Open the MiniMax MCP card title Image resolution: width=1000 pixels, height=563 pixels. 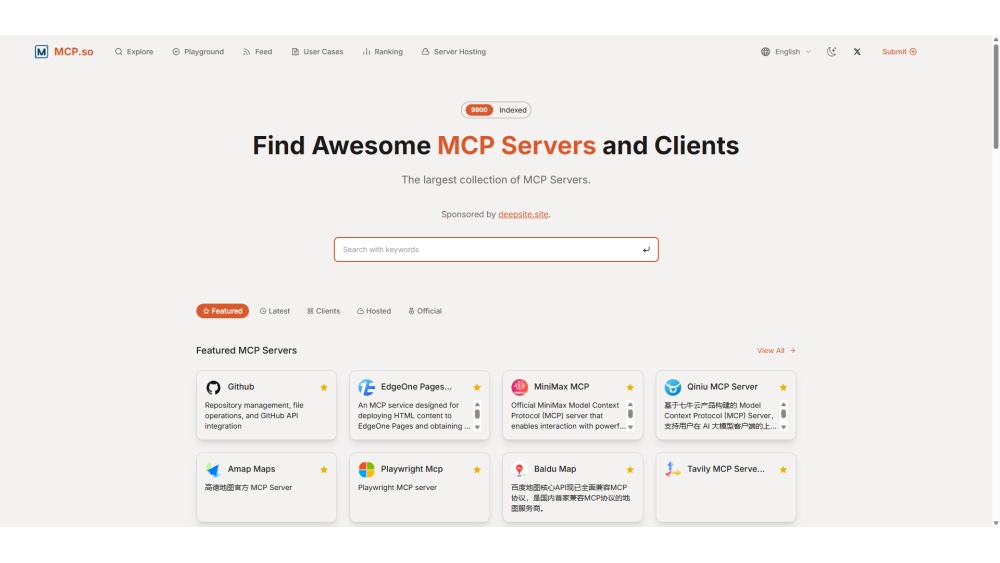coord(561,386)
